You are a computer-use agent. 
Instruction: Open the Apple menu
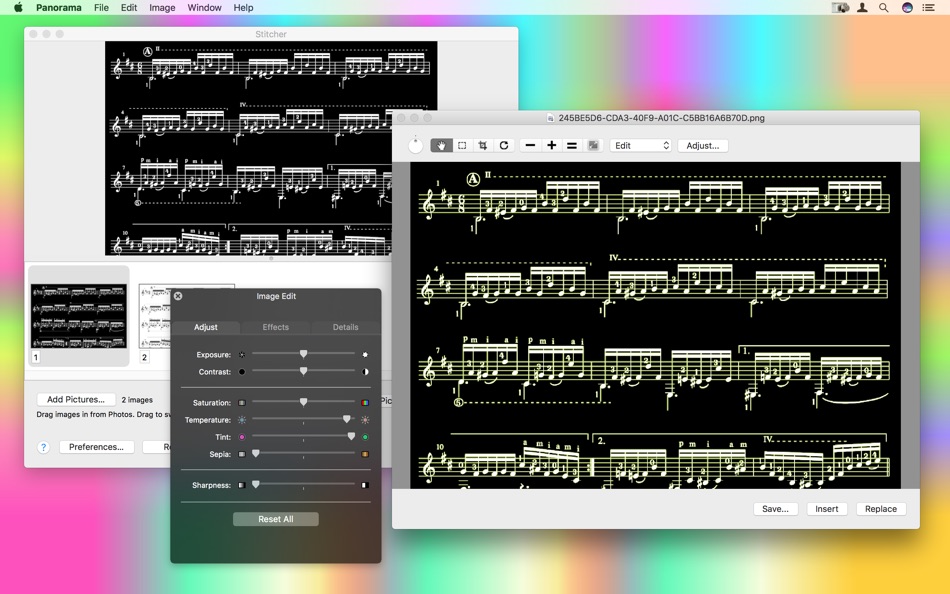coord(18,7)
